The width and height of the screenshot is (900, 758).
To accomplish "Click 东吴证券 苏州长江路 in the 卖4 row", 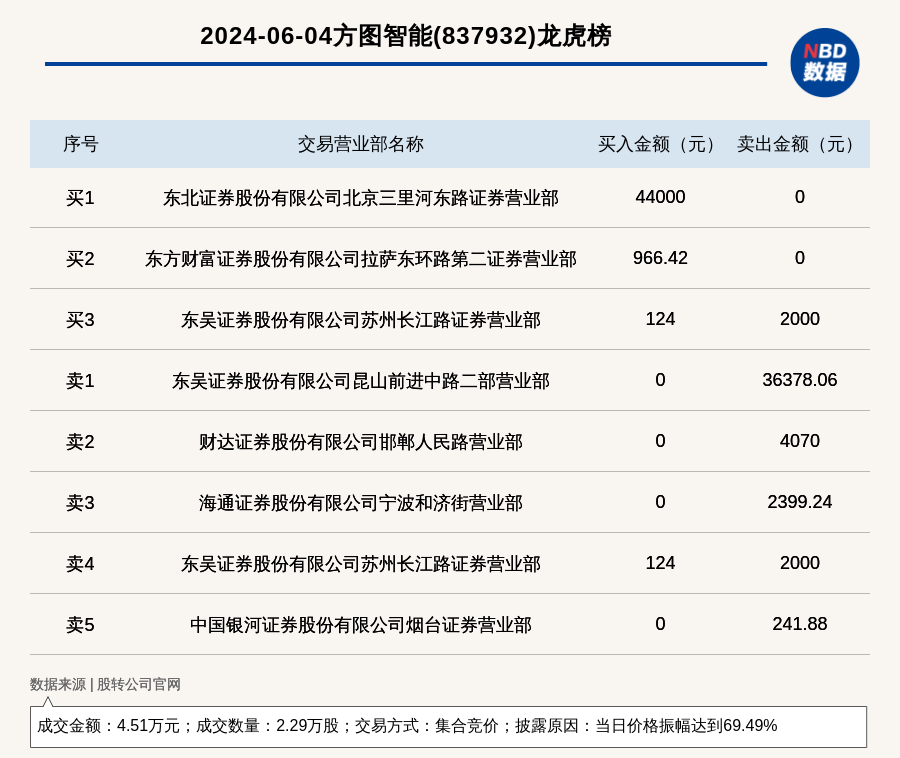I will click(x=360, y=564).
